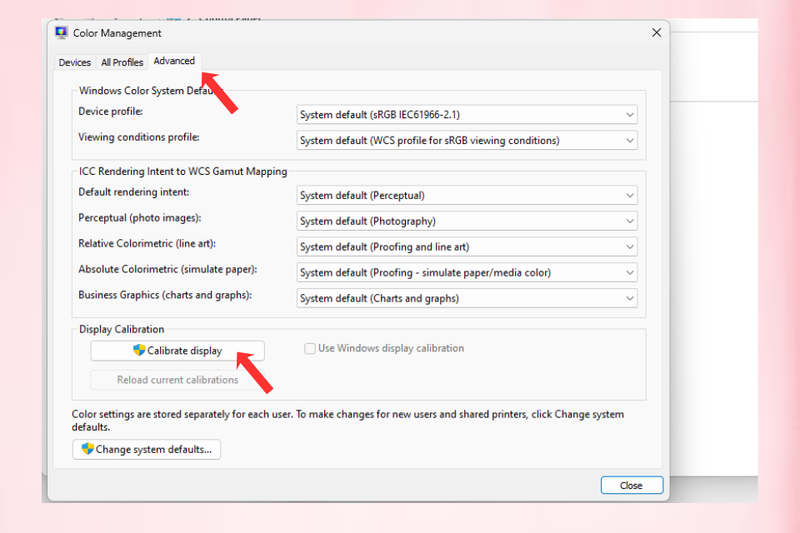The height and width of the screenshot is (533, 800).
Task: Click the 'Device profile:' label
Action: pyautogui.click(x=111, y=111)
